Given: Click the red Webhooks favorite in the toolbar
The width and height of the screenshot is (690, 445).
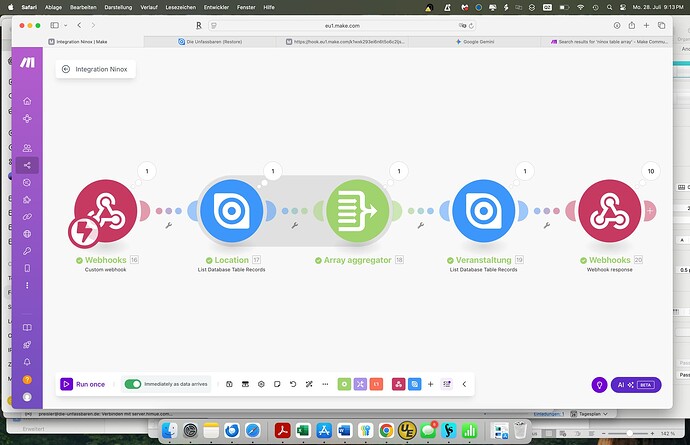Looking at the screenshot, I should click(x=398, y=384).
